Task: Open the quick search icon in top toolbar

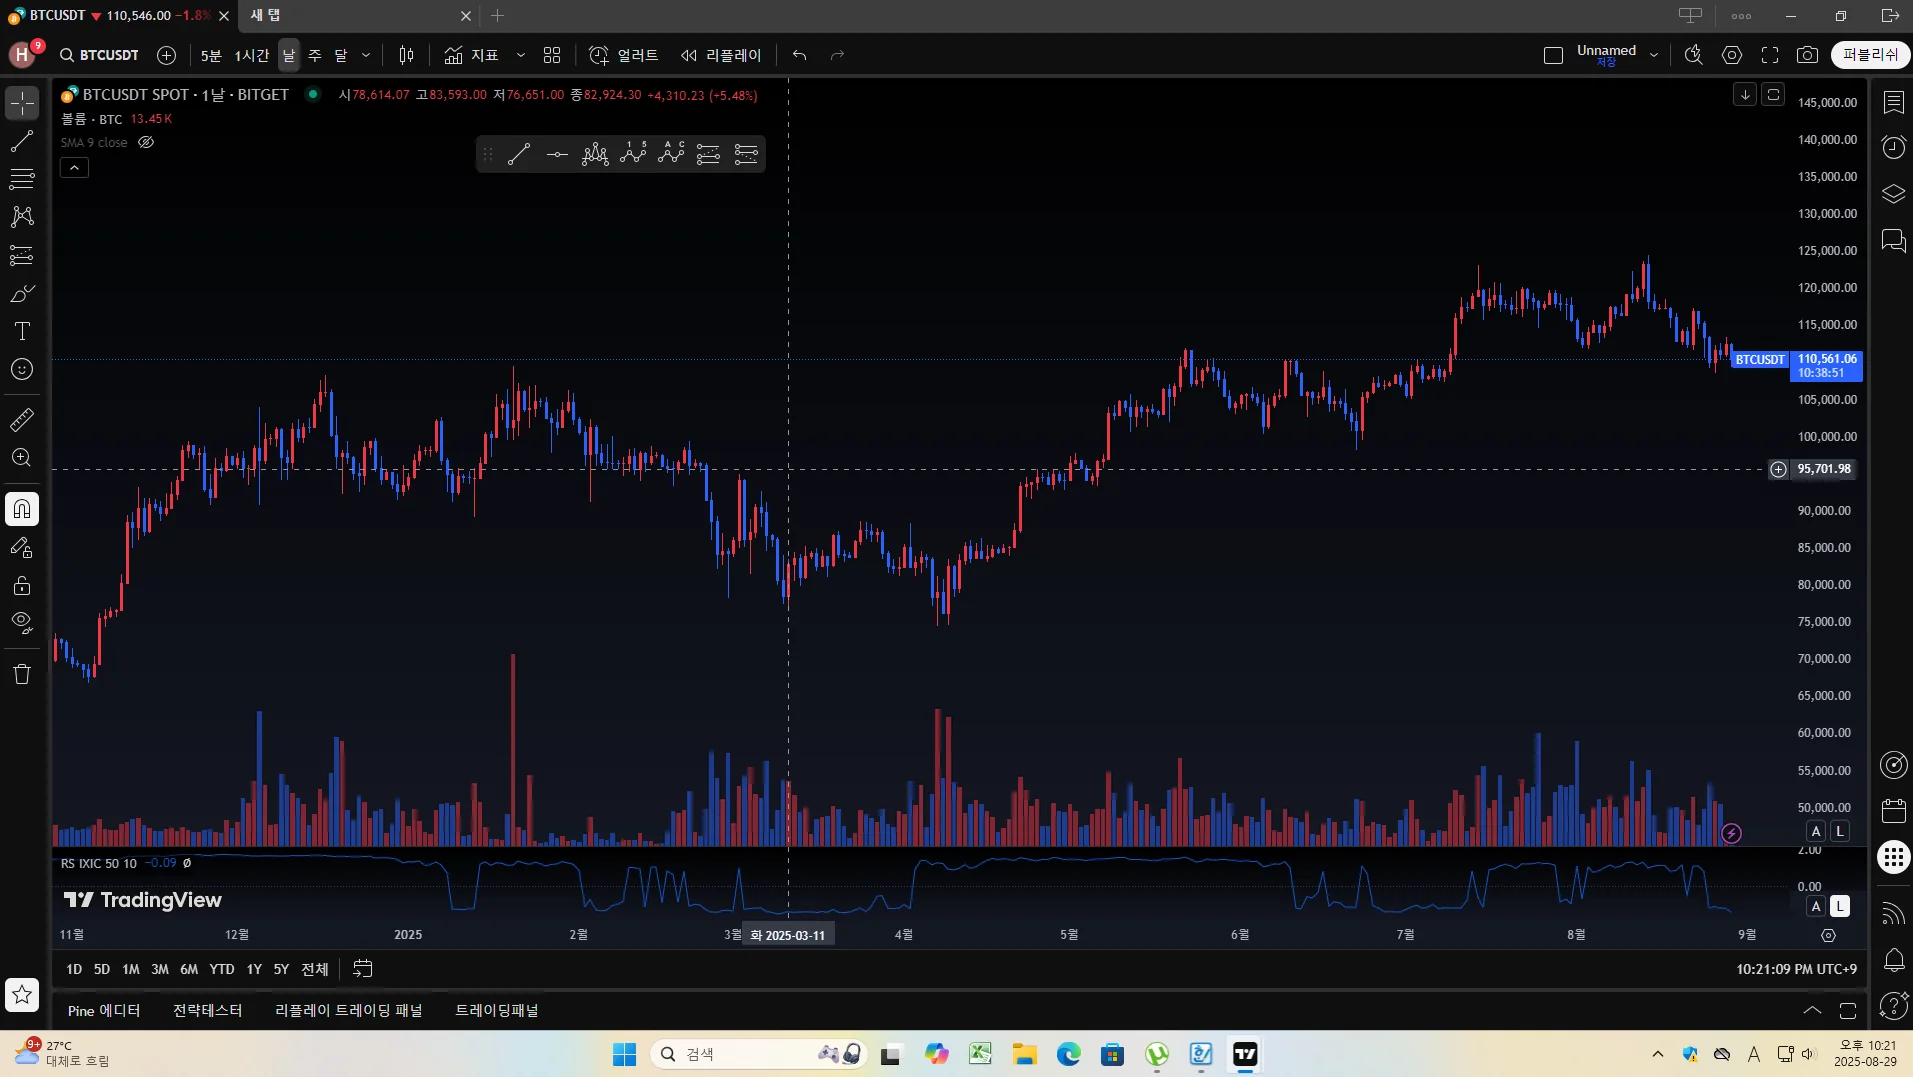Action: (x=1693, y=55)
